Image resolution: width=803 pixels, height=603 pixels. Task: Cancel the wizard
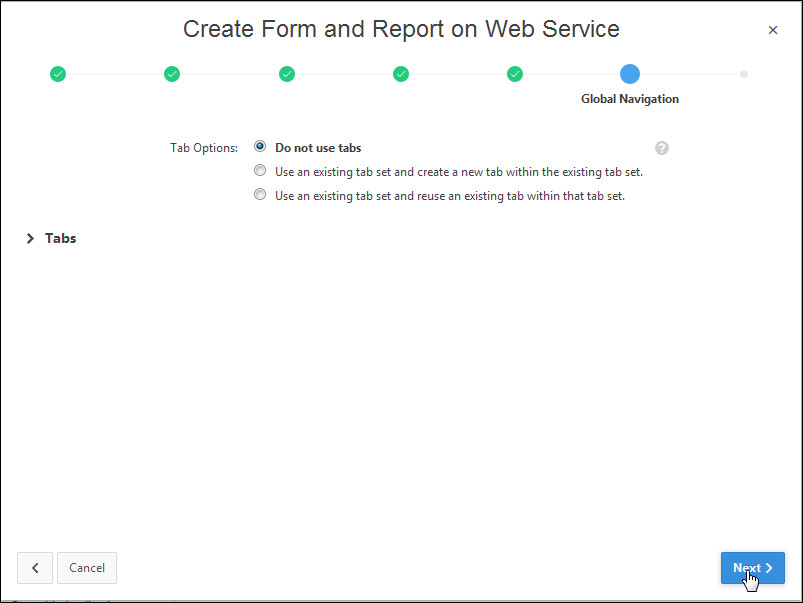click(x=87, y=568)
